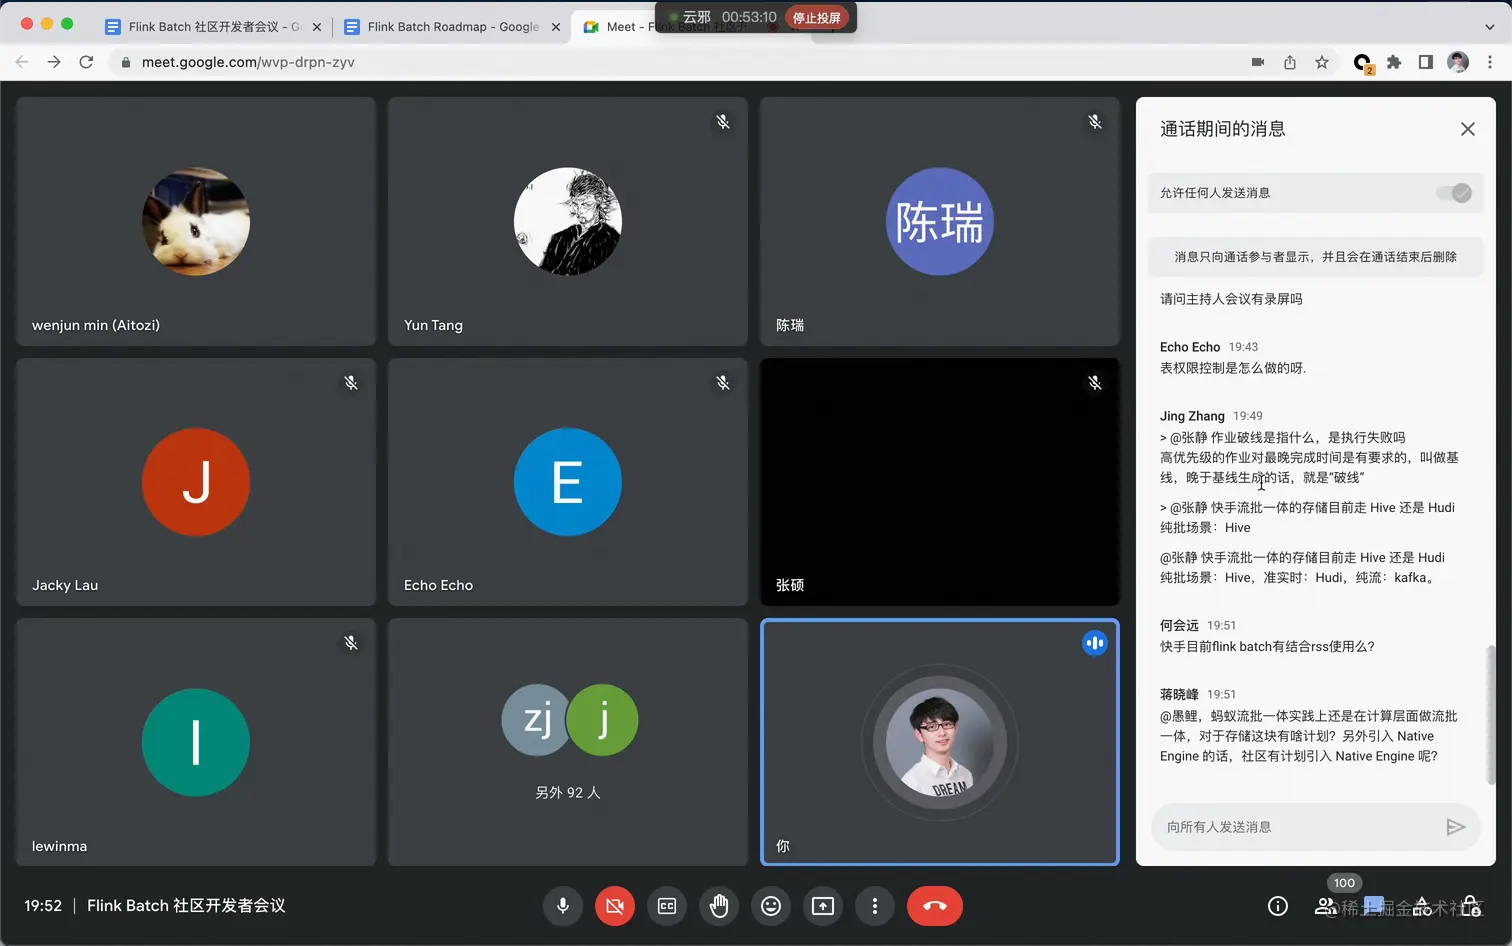The height and width of the screenshot is (946, 1512).
Task: Toggle the microphone button in call controls
Action: click(563, 906)
